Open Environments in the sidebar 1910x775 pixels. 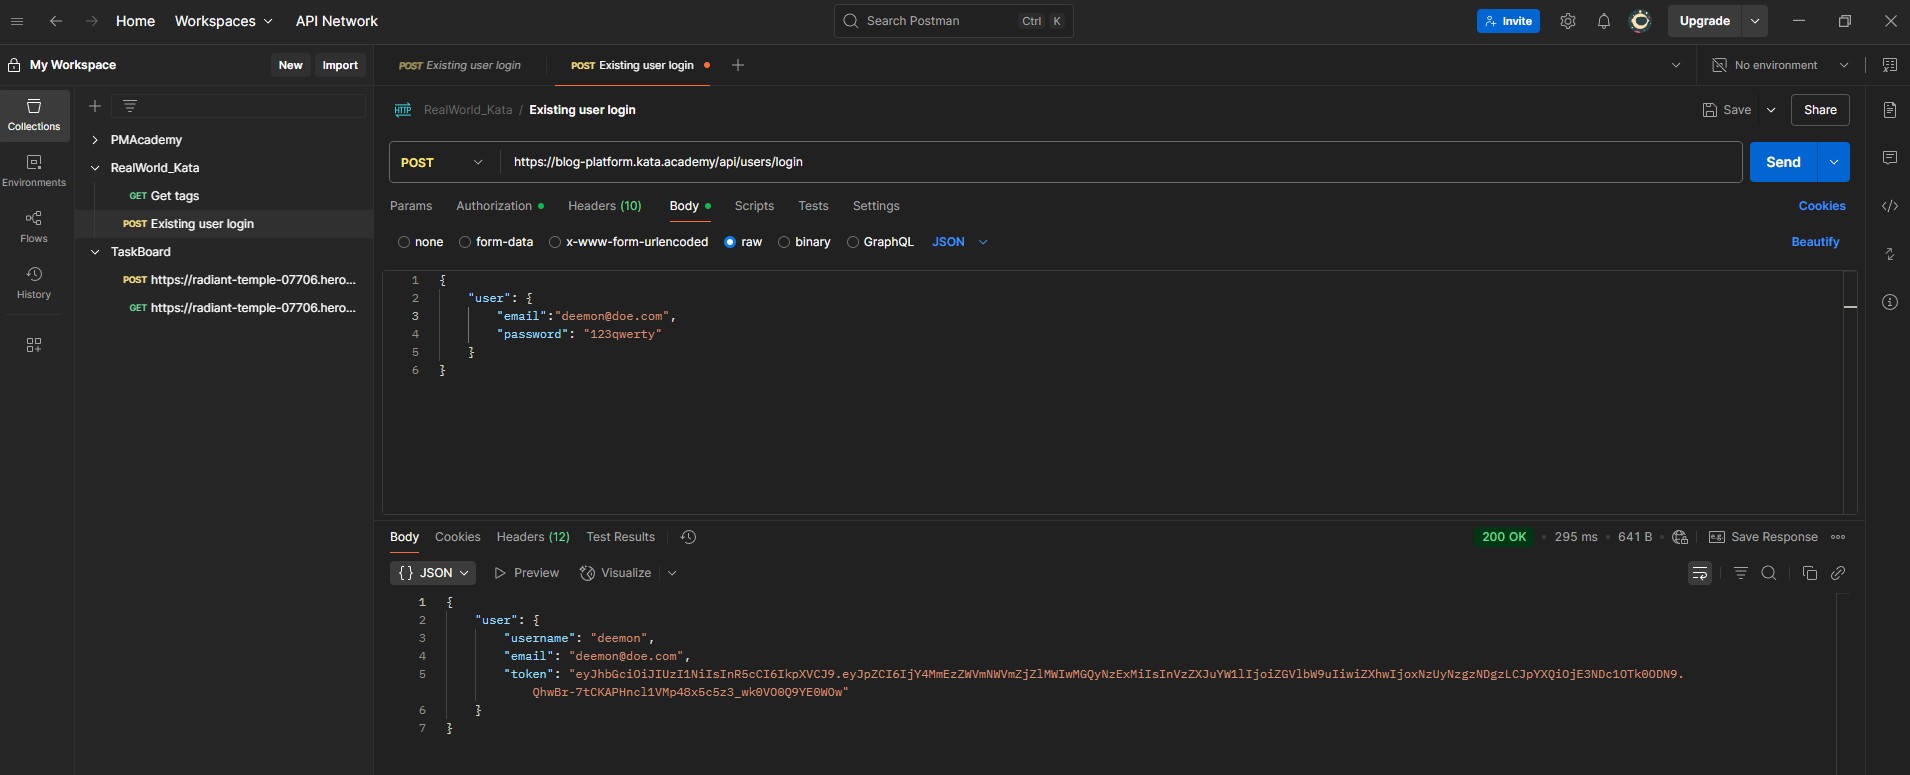(x=34, y=171)
